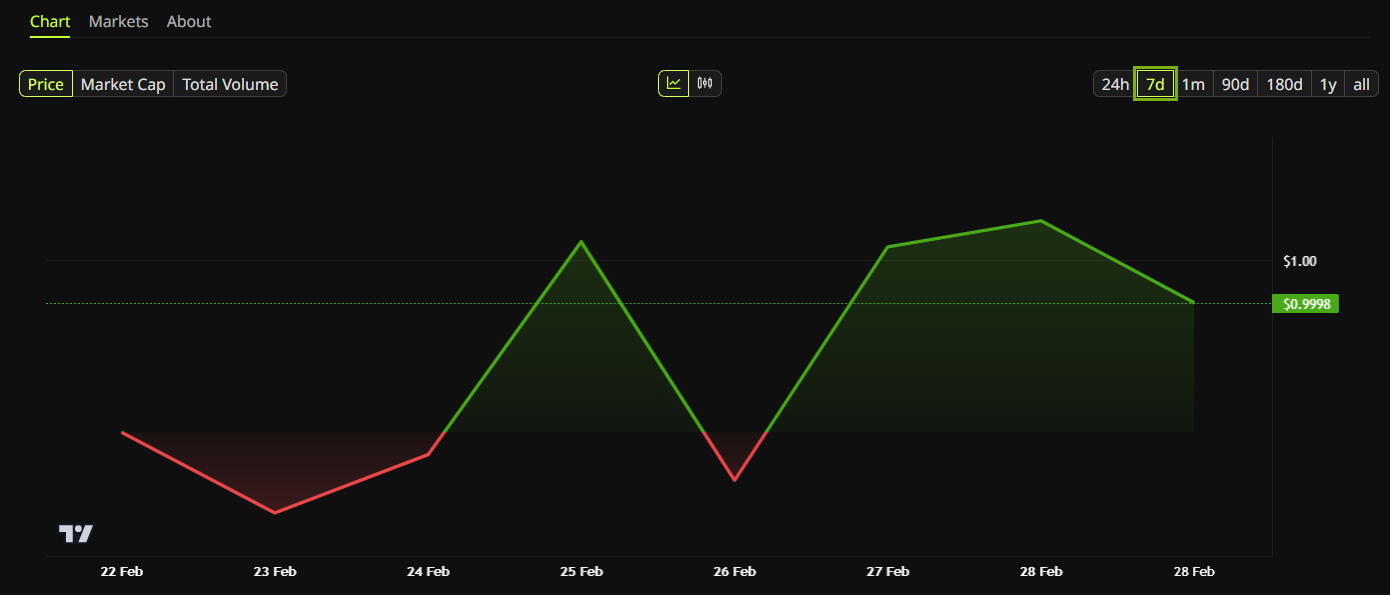Select the Chart tab
This screenshot has width=1390, height=595.
click(x=50, y=21)
